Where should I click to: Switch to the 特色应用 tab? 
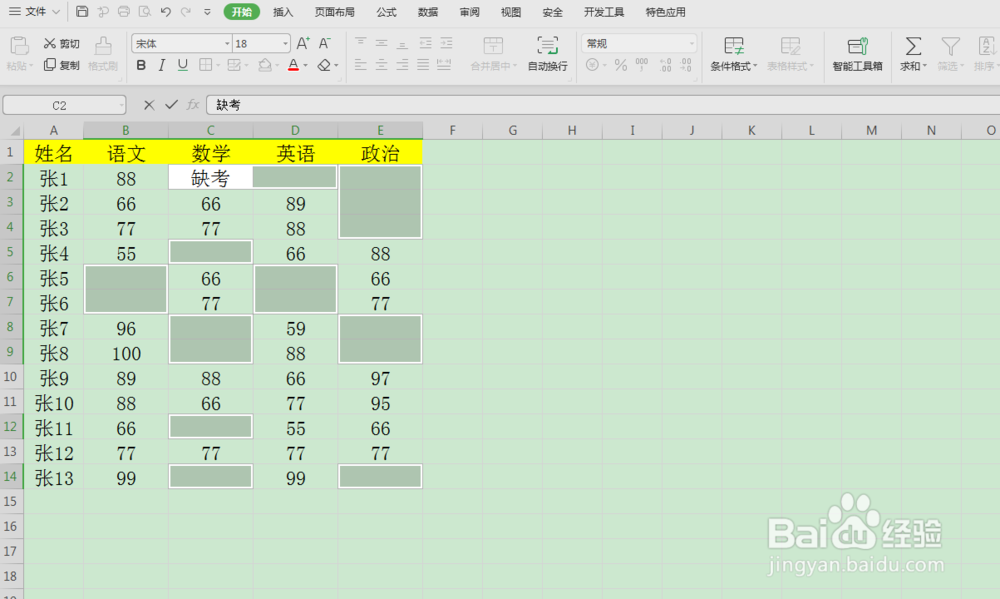(x=666, y=12)
